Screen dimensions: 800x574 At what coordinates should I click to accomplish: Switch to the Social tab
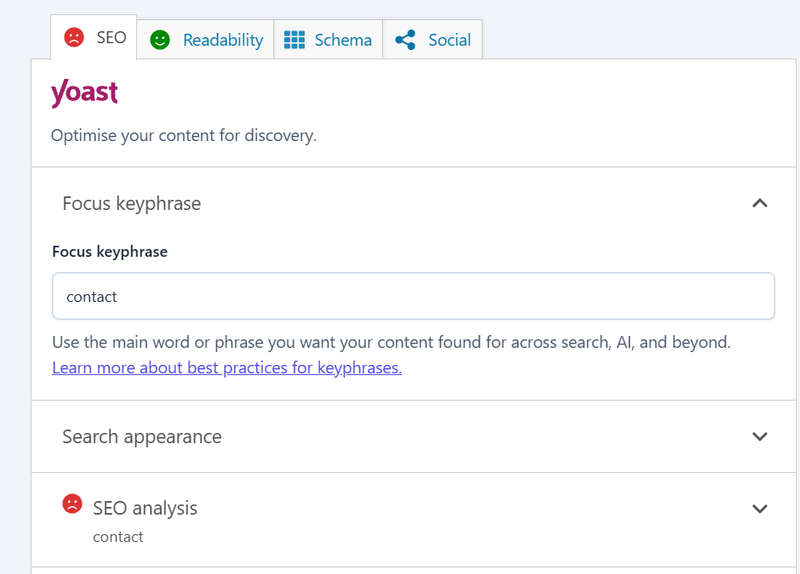tap(433, 40)
